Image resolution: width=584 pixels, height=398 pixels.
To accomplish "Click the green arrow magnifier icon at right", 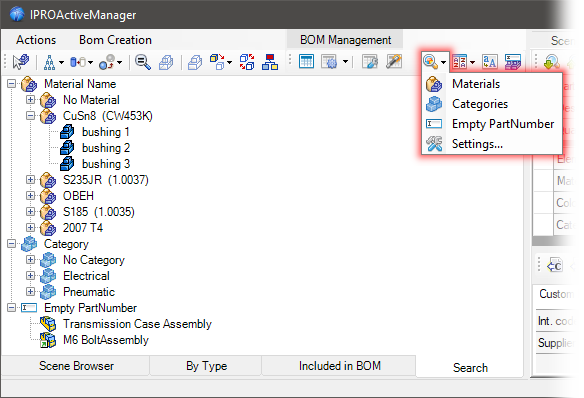I will click(x=552, y=62).
